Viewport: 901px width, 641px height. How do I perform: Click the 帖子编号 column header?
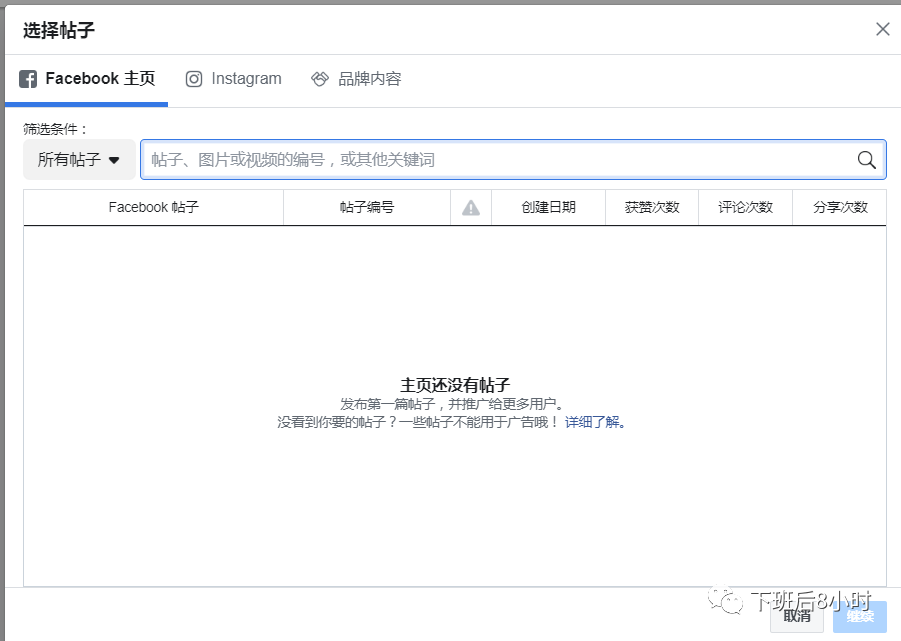pyautogui.click(x=367, y=207)
